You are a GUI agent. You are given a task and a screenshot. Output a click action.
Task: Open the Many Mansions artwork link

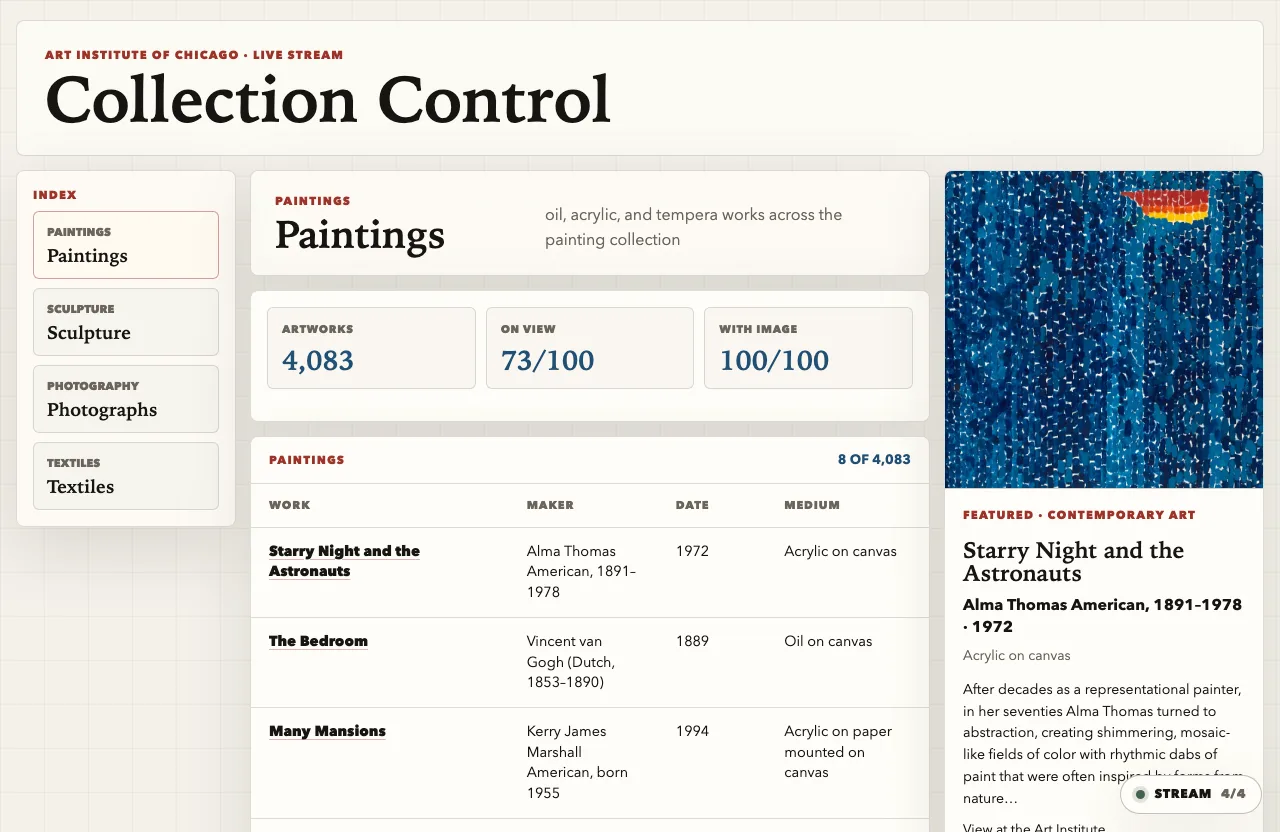point(327,731)
